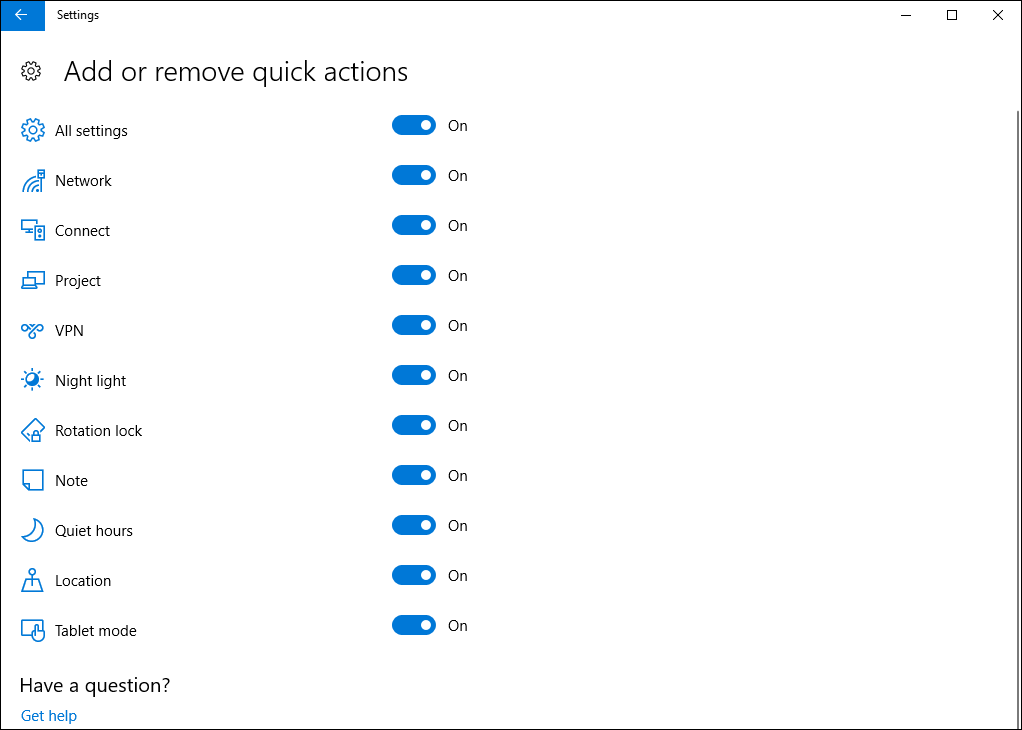Switch off the Tablet mode toggle
Viewport: 1022px width, 730px height.
tap(413, 625)
